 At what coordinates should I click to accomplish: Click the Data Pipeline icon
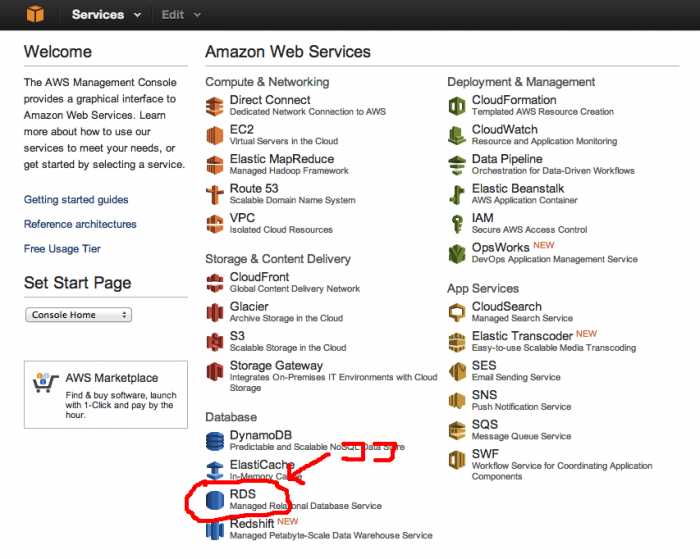457,165
